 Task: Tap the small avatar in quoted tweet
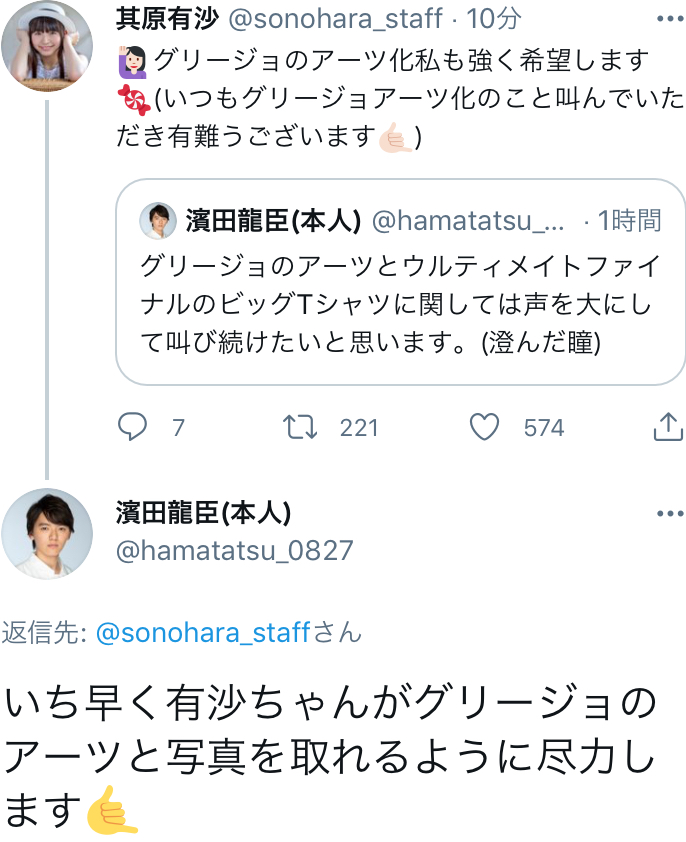coord(157,221)
